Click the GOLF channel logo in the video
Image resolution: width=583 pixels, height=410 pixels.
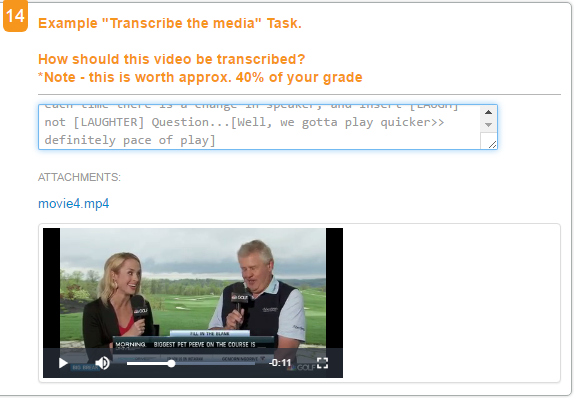point(305,367)
